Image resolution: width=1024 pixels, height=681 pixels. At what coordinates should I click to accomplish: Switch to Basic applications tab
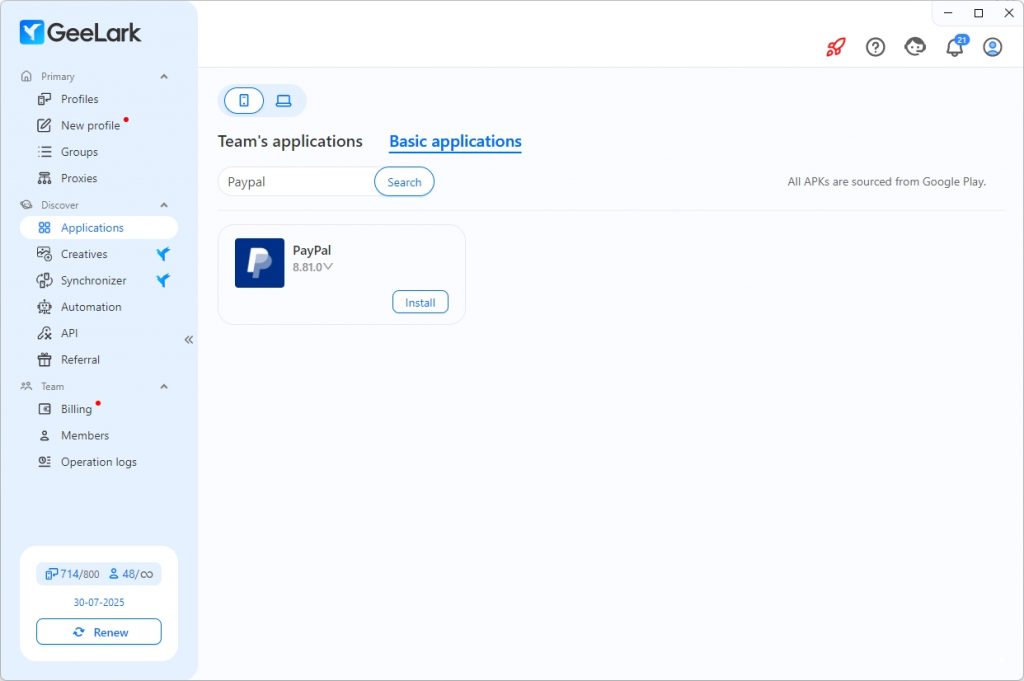pos(455,141)
